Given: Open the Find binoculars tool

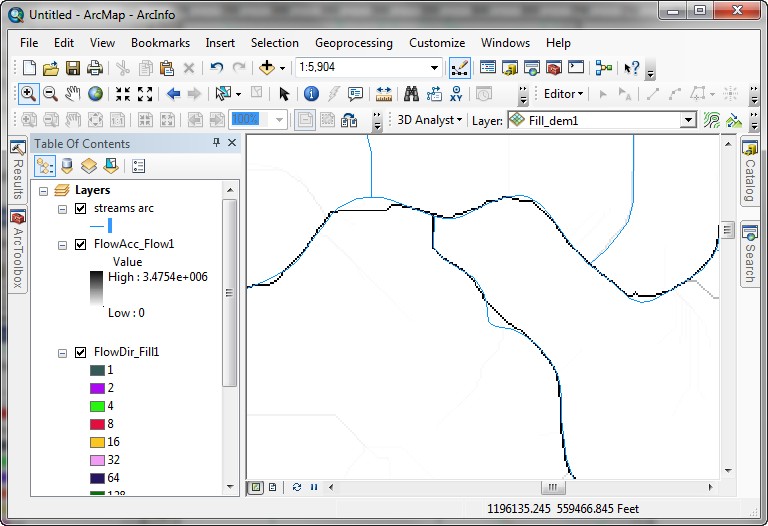Looking at the screenshot, I should 411,94.
